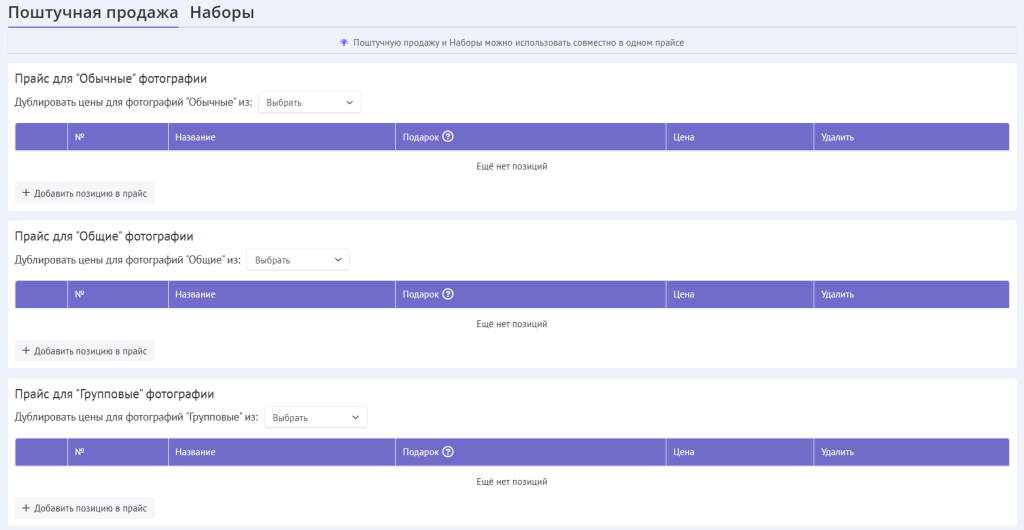Open the "Выбрать" dropdown for "Общие" photos

(x=298, y=260)
